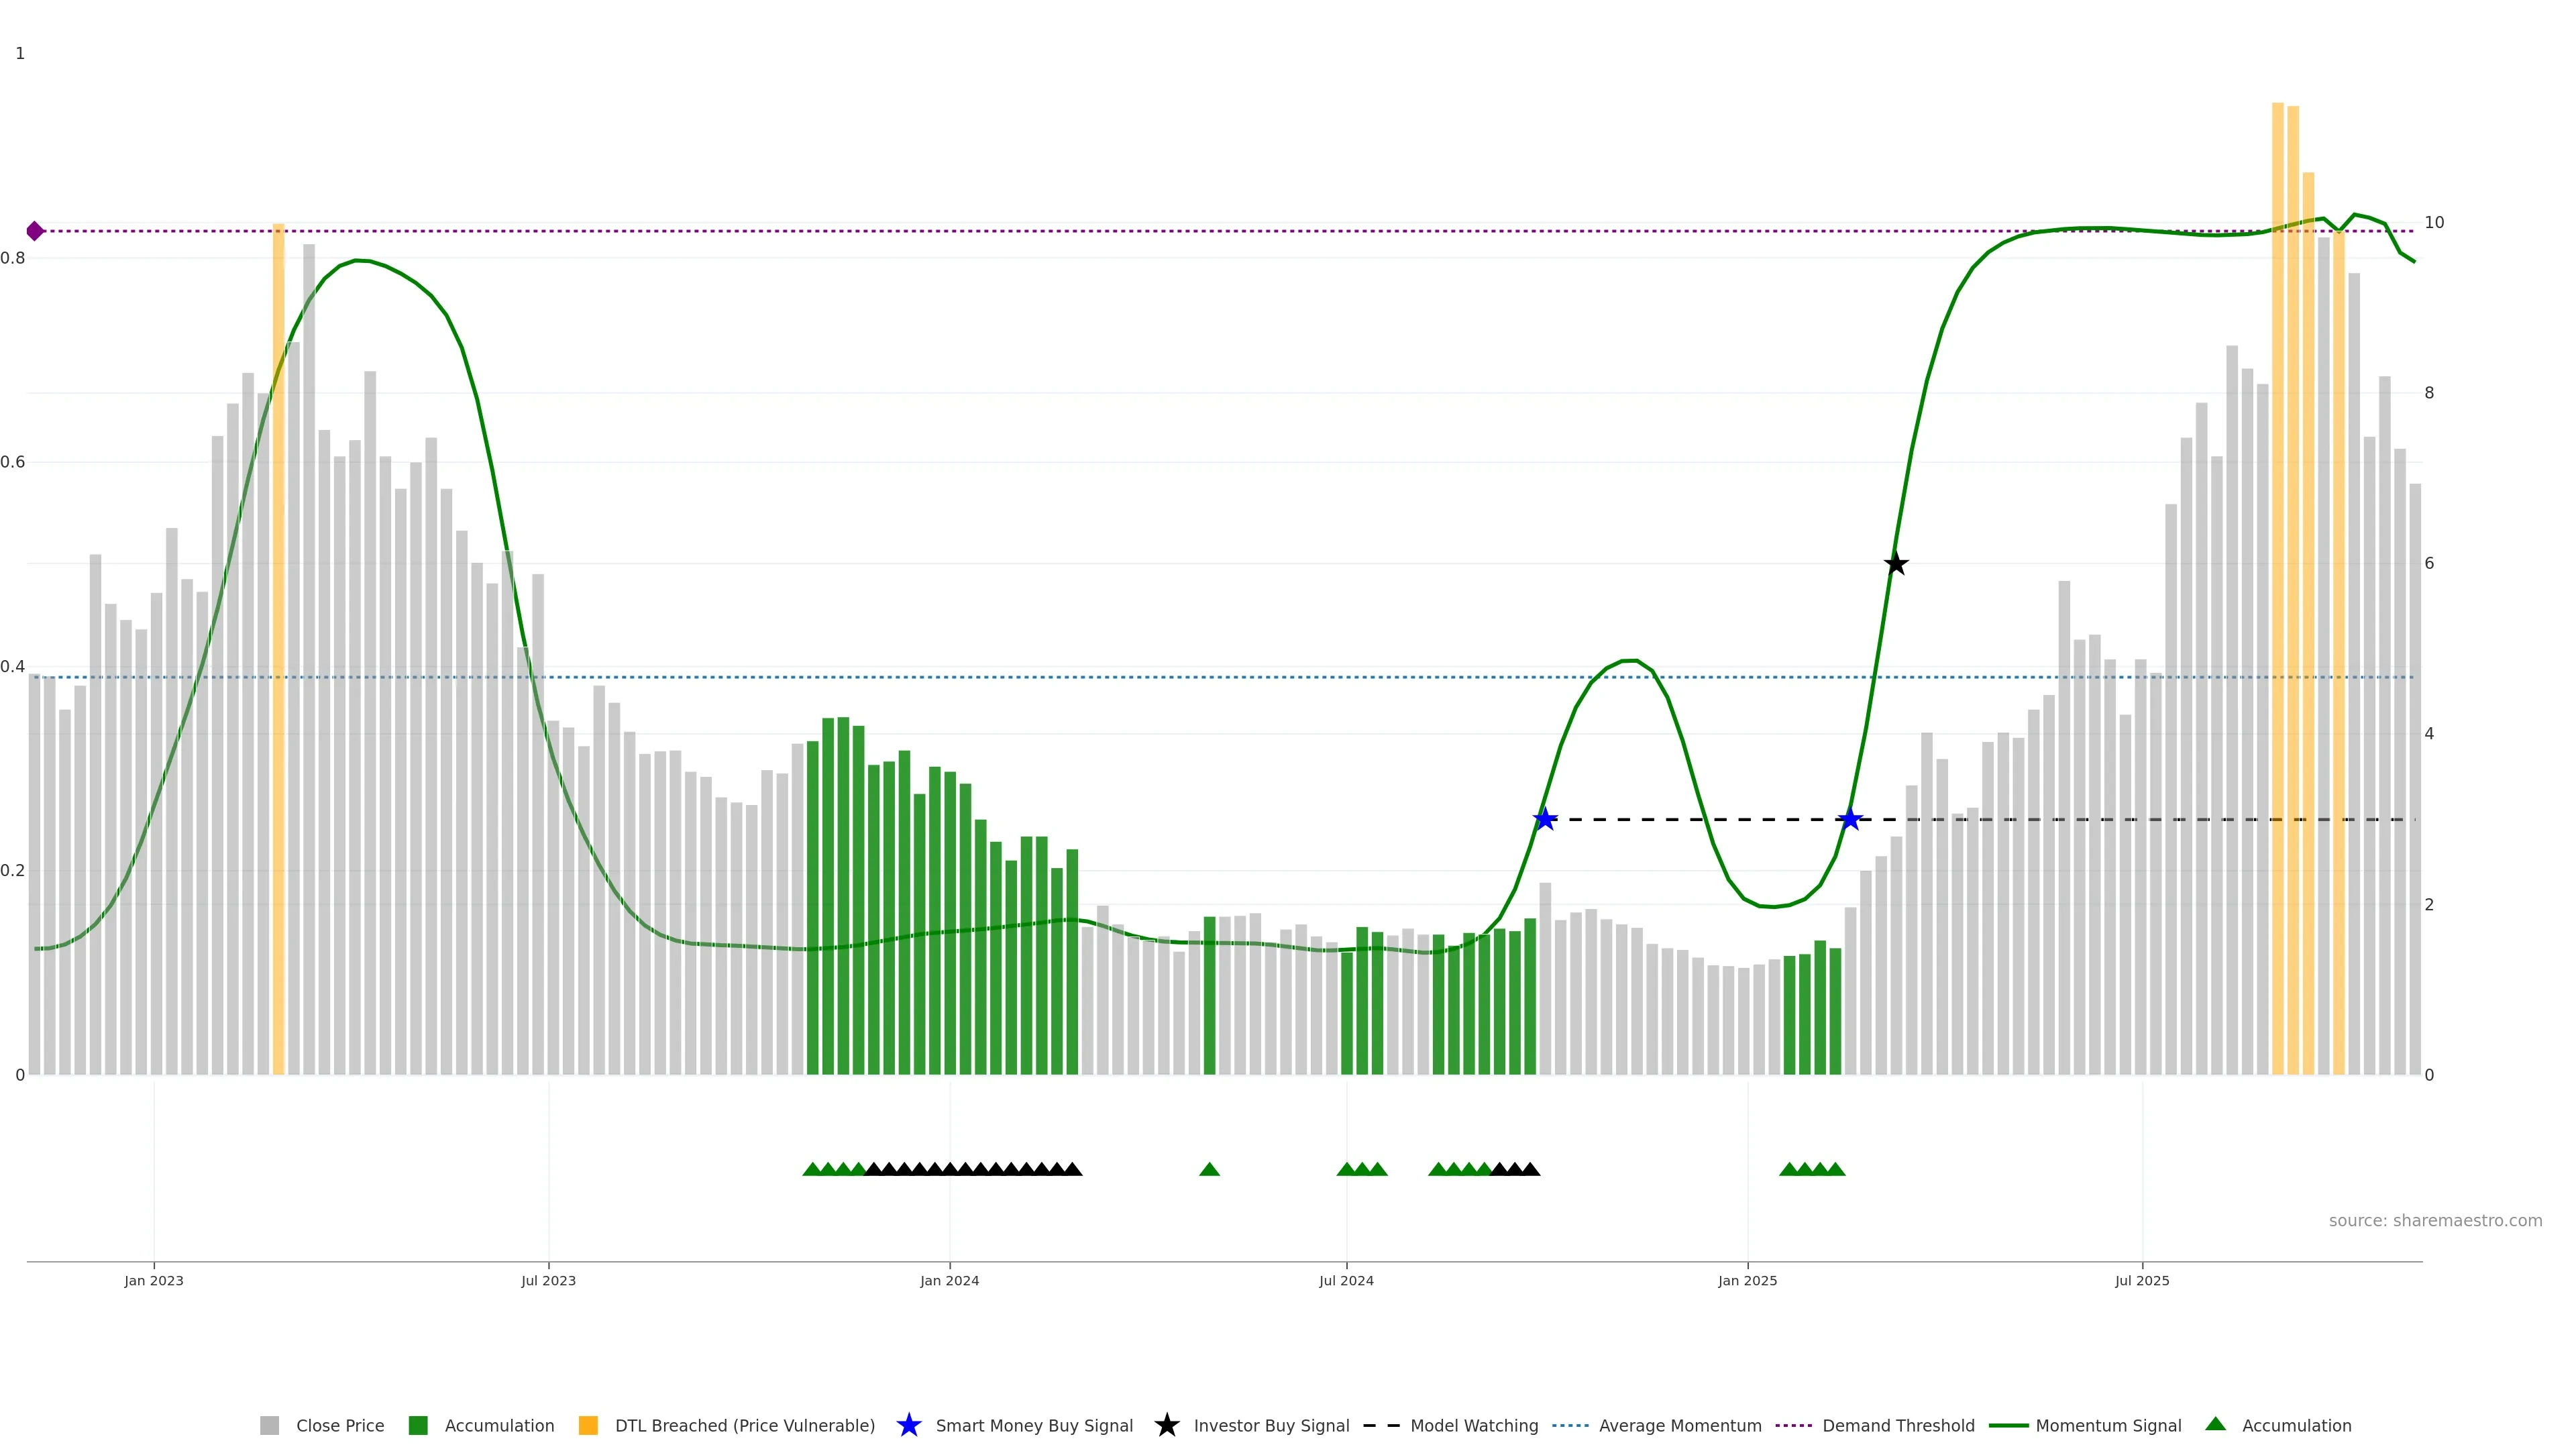Viewport: 2576px width, 1449px height.
Task: Click the DTL Breached legend label text
Action: coord(744,1425)
